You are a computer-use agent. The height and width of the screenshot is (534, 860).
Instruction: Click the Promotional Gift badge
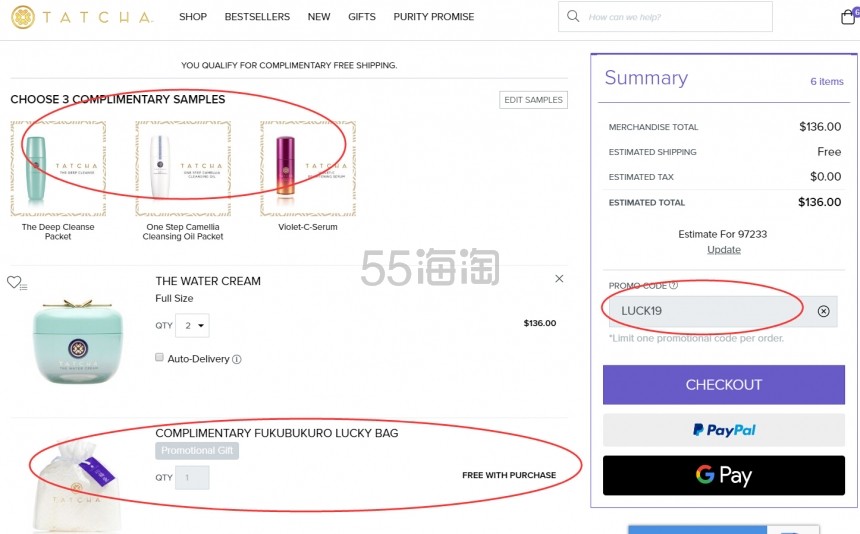click(x=197, y=451)
